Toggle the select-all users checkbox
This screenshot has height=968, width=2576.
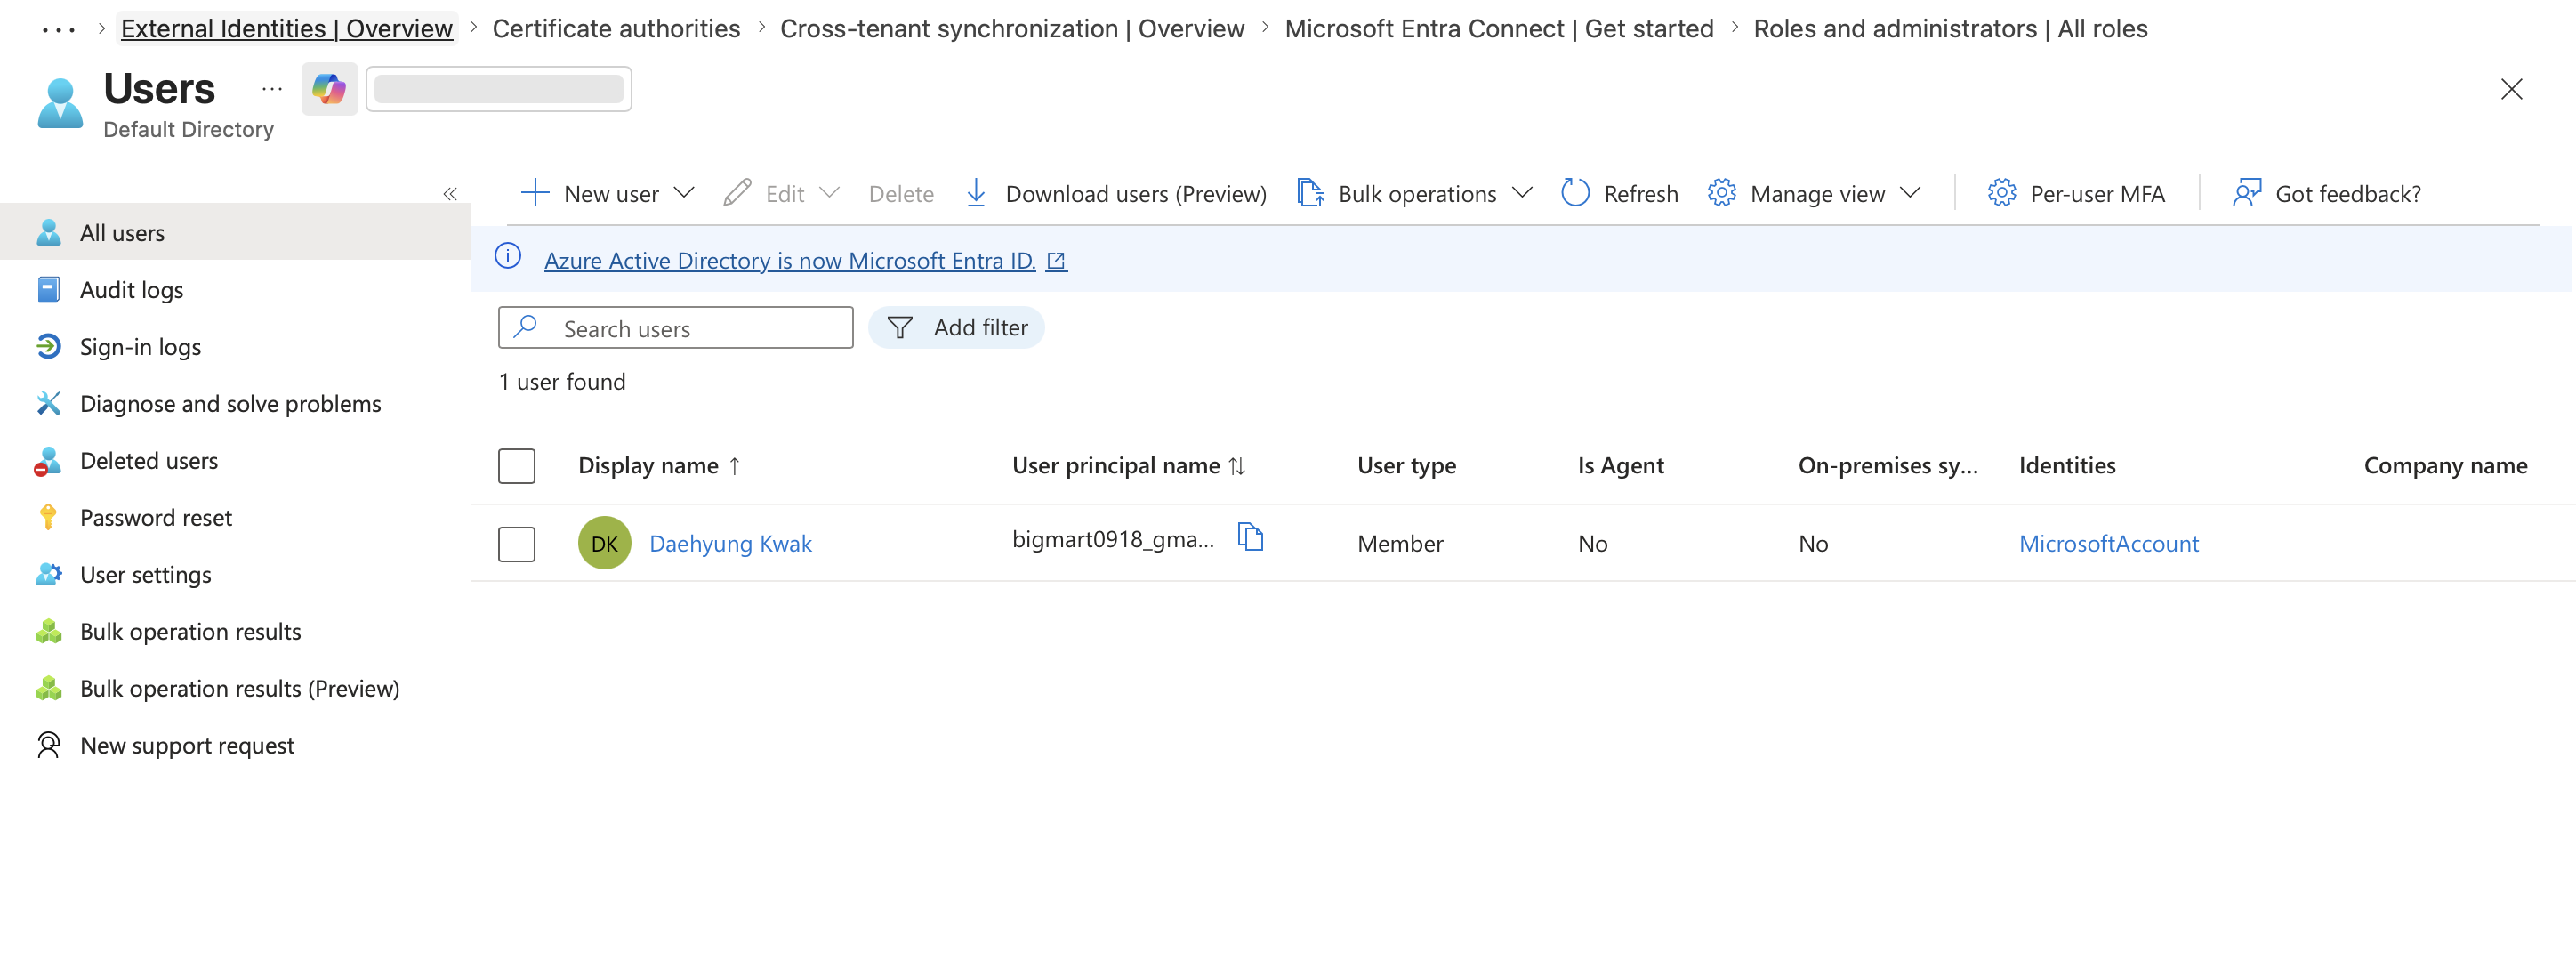pos(517,466)
